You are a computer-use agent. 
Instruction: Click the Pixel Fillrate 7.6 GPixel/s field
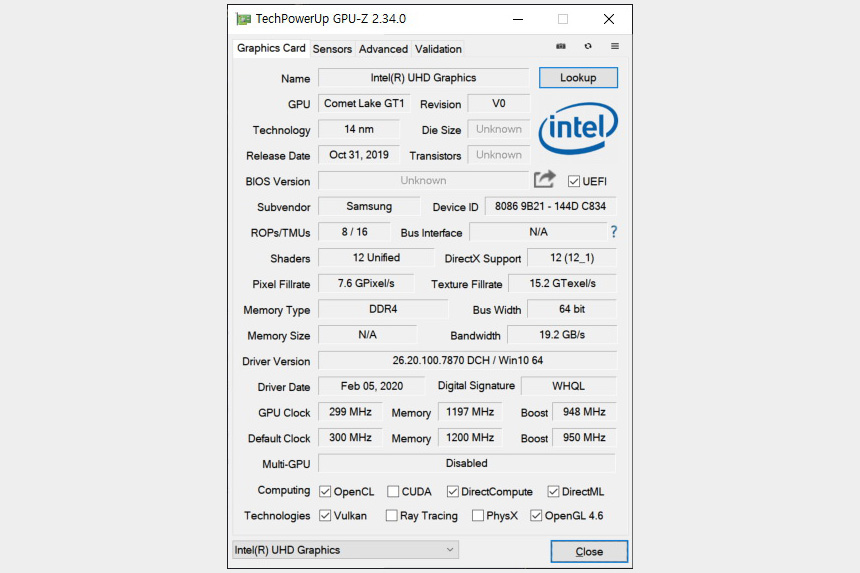point(366,283)
